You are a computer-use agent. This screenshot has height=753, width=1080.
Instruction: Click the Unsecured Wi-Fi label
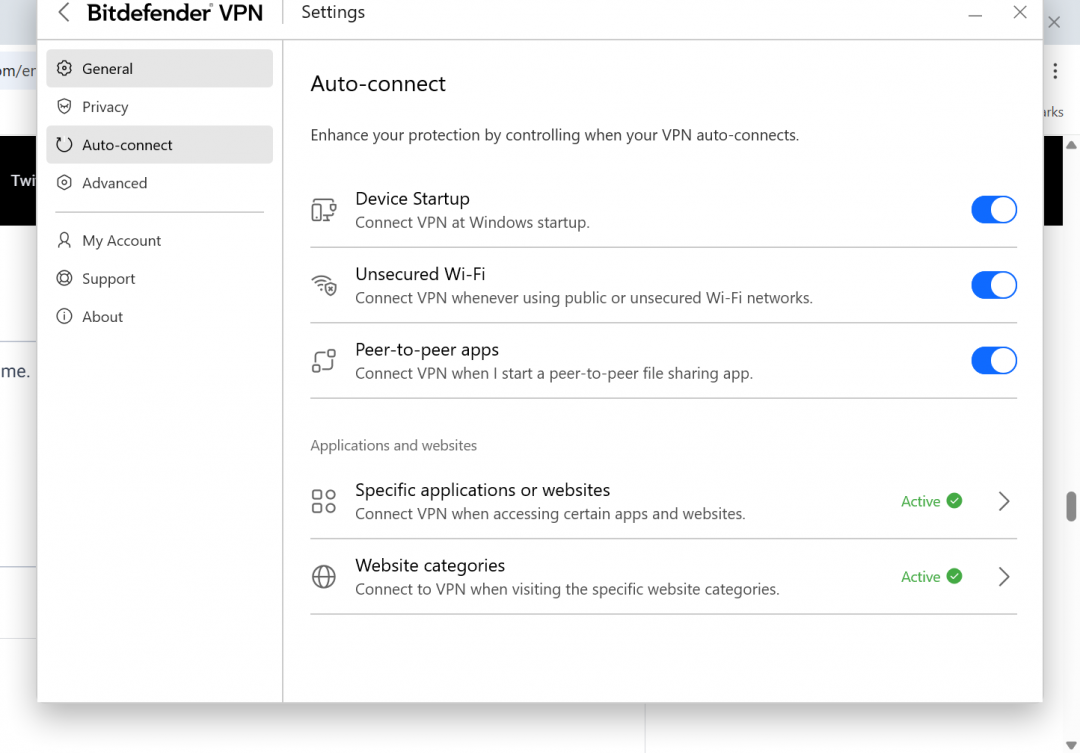click(420, 274)
